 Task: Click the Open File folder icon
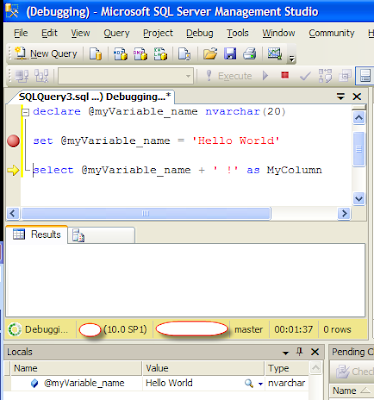(x=210, y=53)
